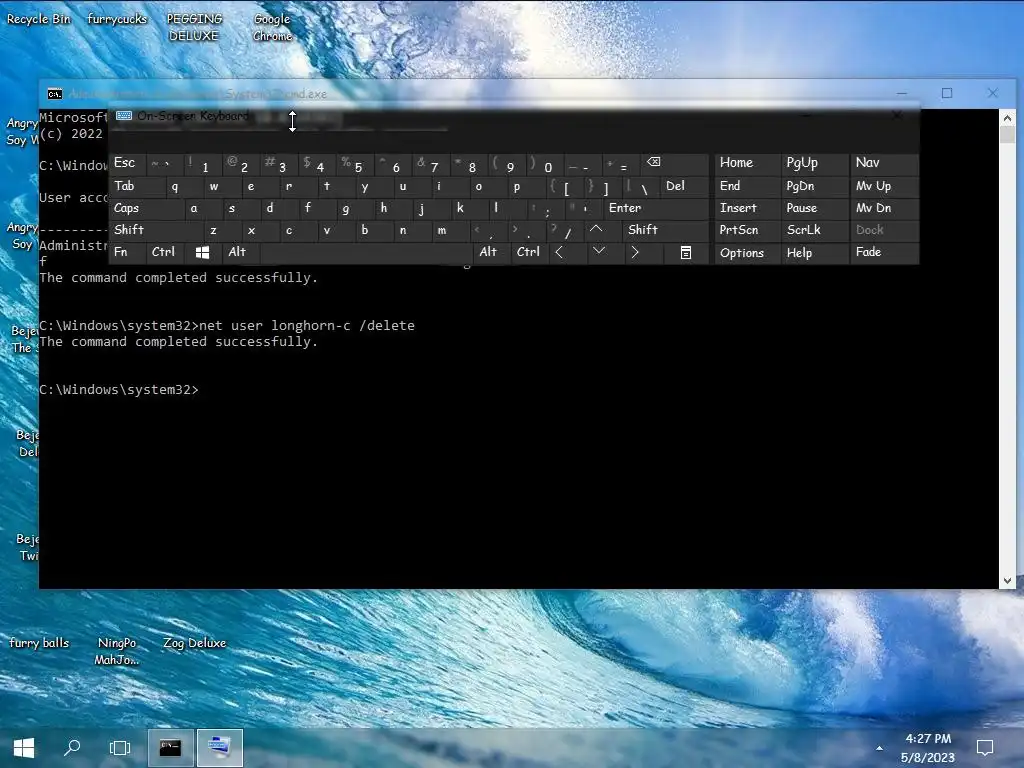Image resolution: width=1024 pixels, height=768 pixels.
Task: Toggle the left Ctrl key
Action: [165, 253]
